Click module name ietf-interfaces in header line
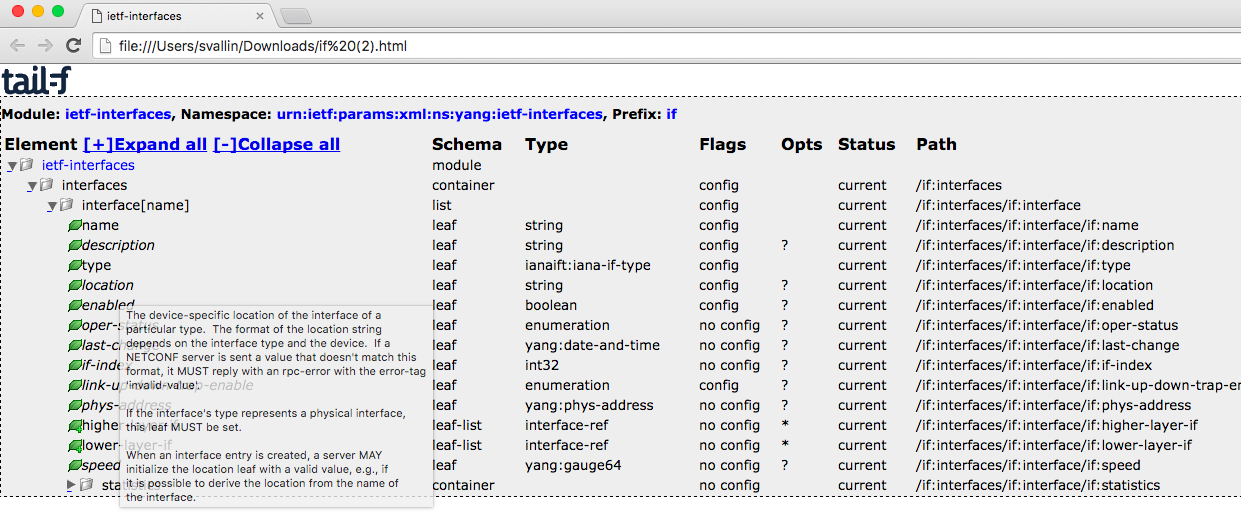The width and height of the screenshot is (1241, 516). click(118, 114)
